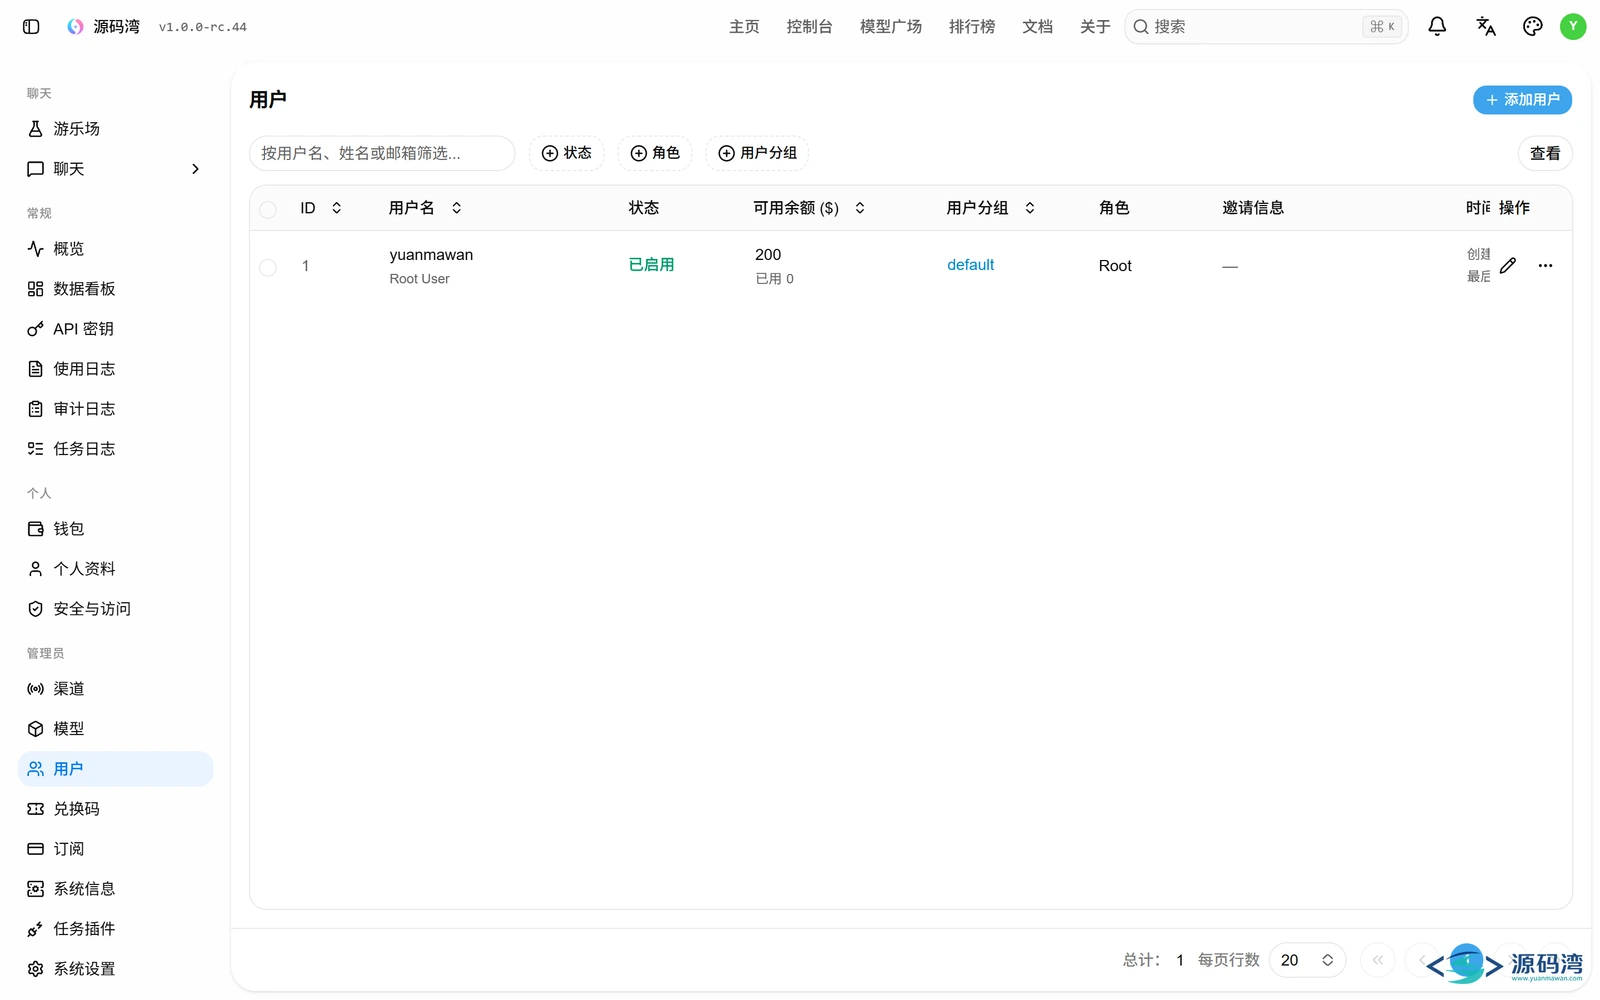Click the 源码湾 logo icon
The image size is (1600, 1000).
(75, 27)
